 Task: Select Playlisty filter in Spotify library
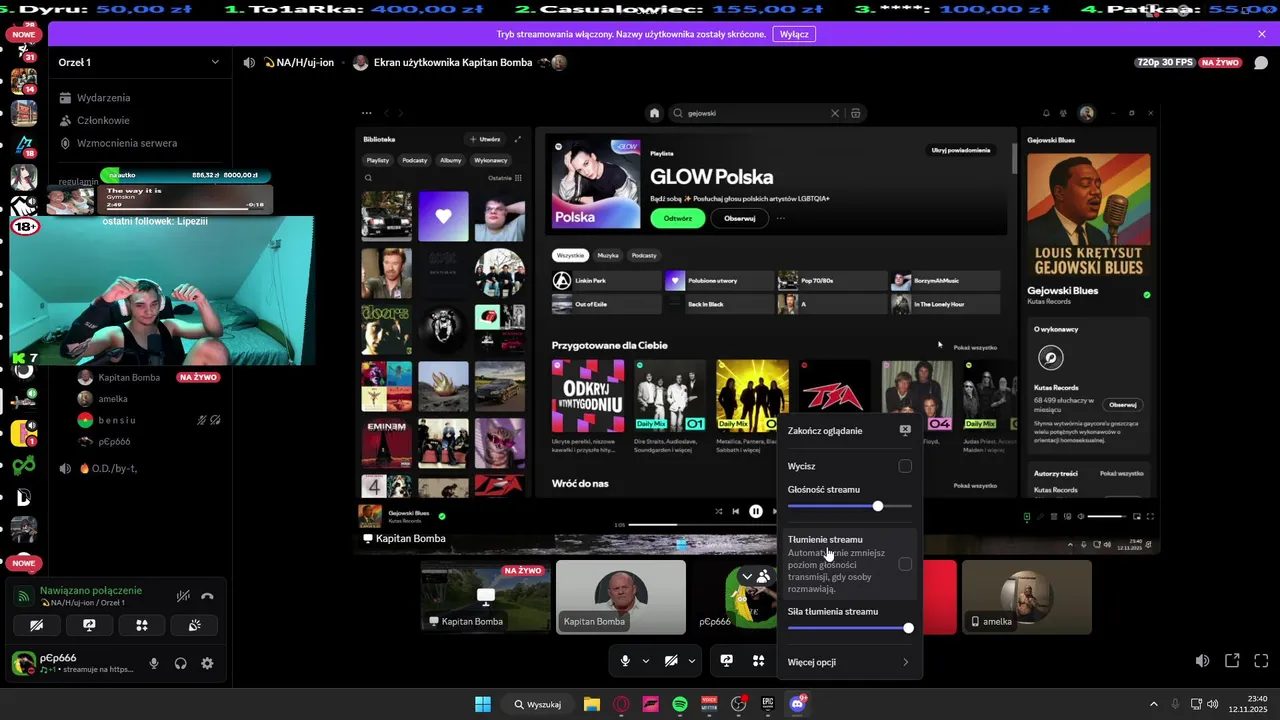(x=378, y=160)
